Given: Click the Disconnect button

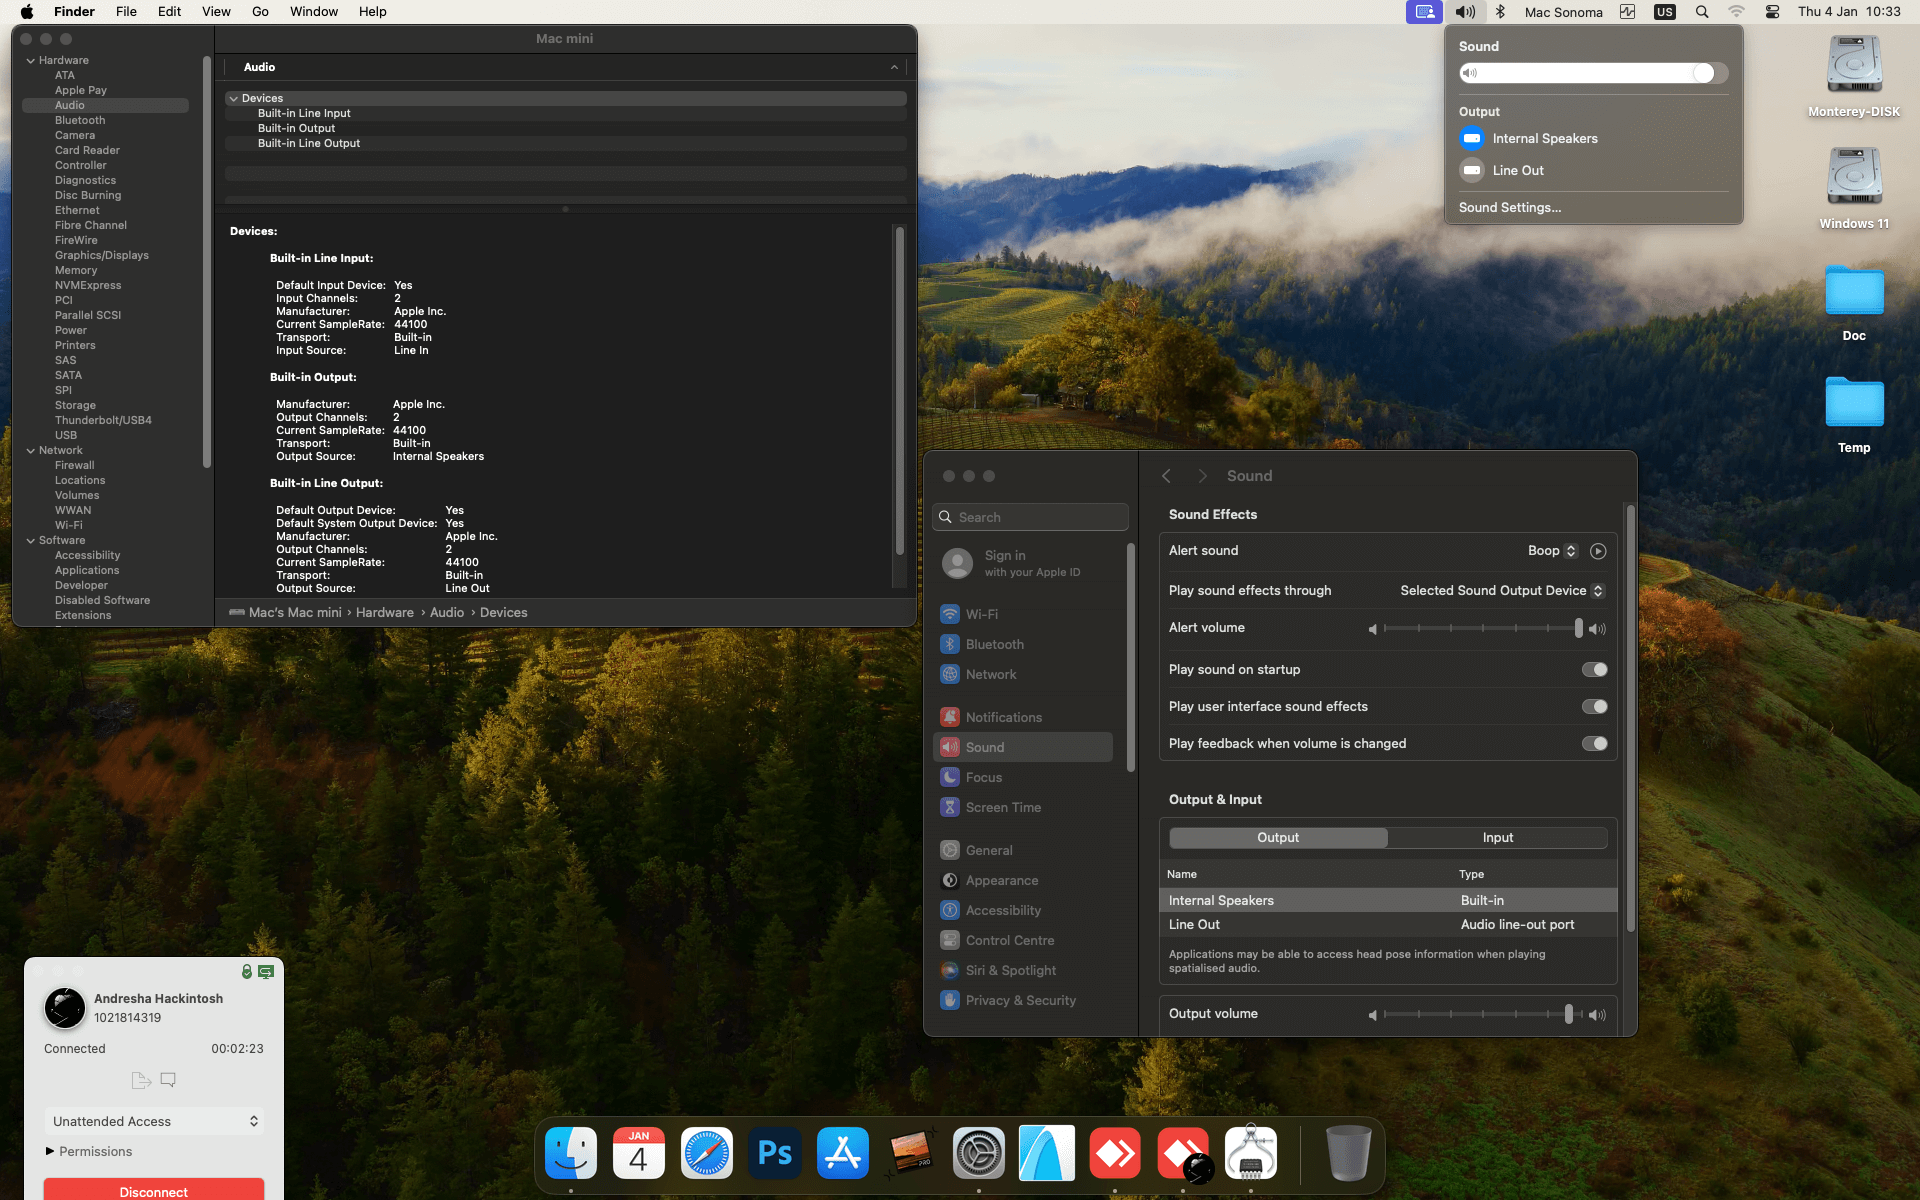Looking at the screenshot, I should [x=154, y=1191].
